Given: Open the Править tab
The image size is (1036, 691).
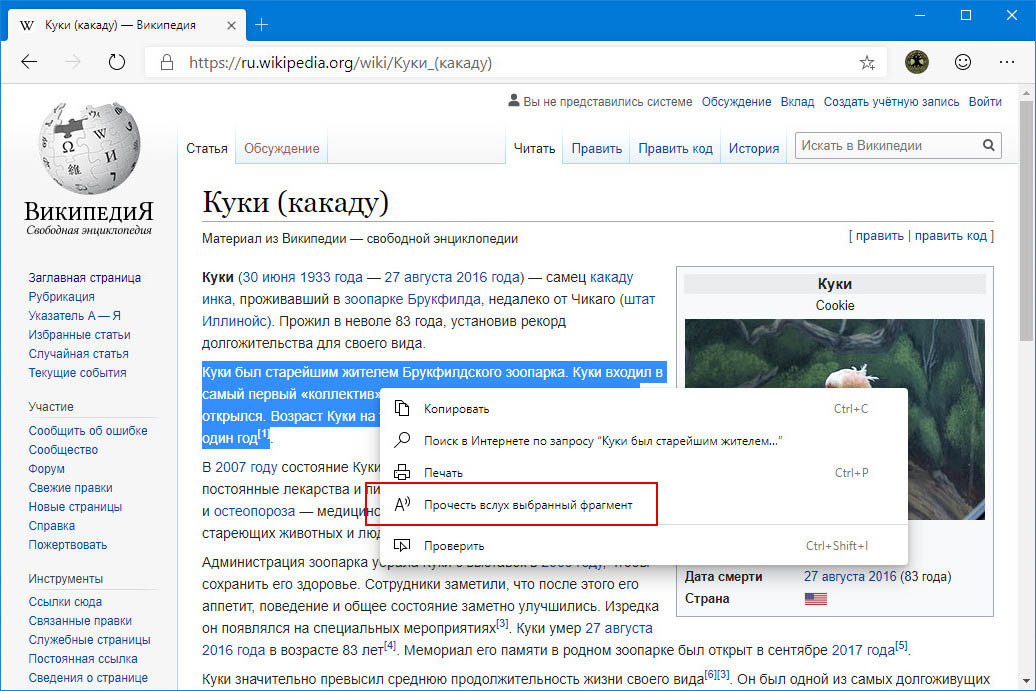Looking at the screenshot, I should click(x=597, y=149).
